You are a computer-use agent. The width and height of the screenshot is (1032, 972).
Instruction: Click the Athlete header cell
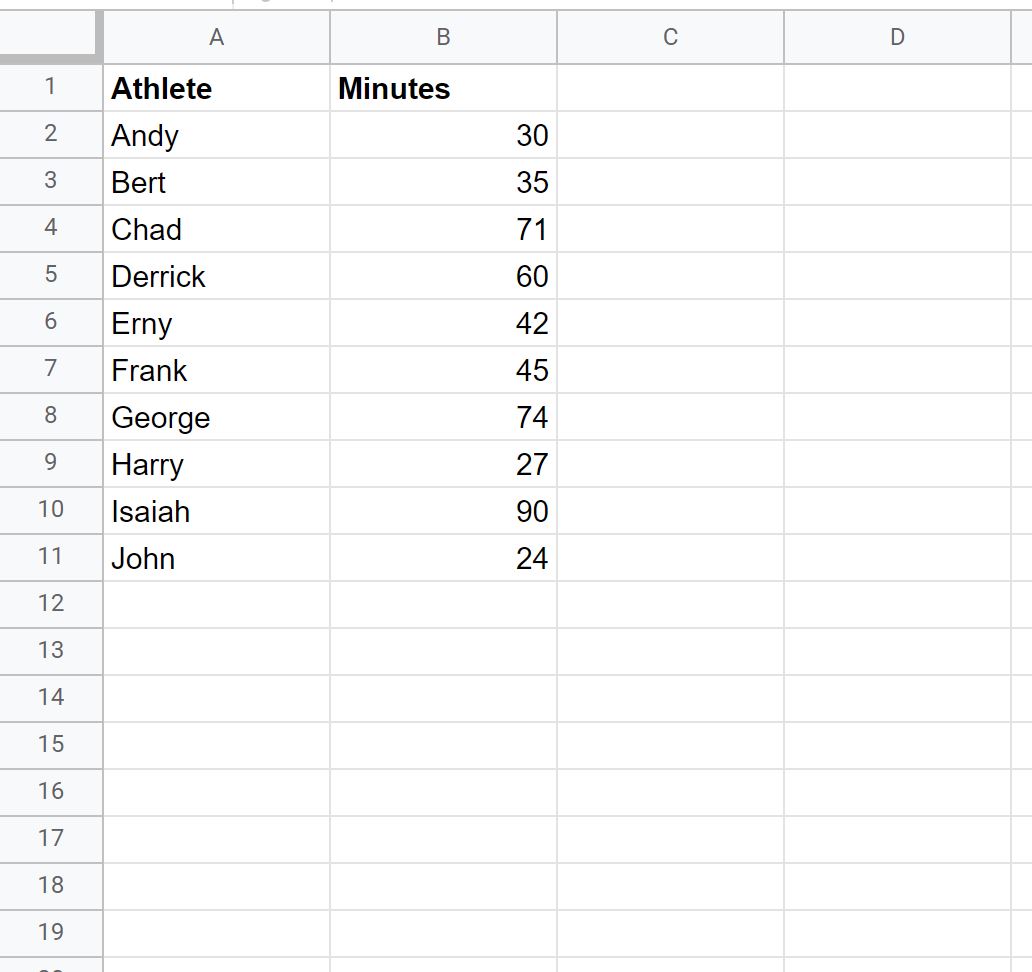(217, 88)
